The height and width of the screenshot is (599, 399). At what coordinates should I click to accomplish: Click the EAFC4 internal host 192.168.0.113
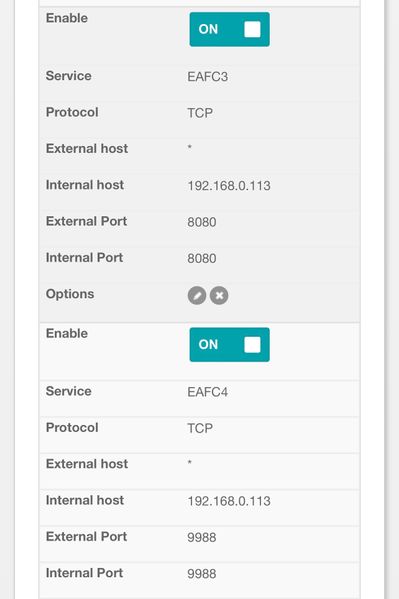click(229, 501)
